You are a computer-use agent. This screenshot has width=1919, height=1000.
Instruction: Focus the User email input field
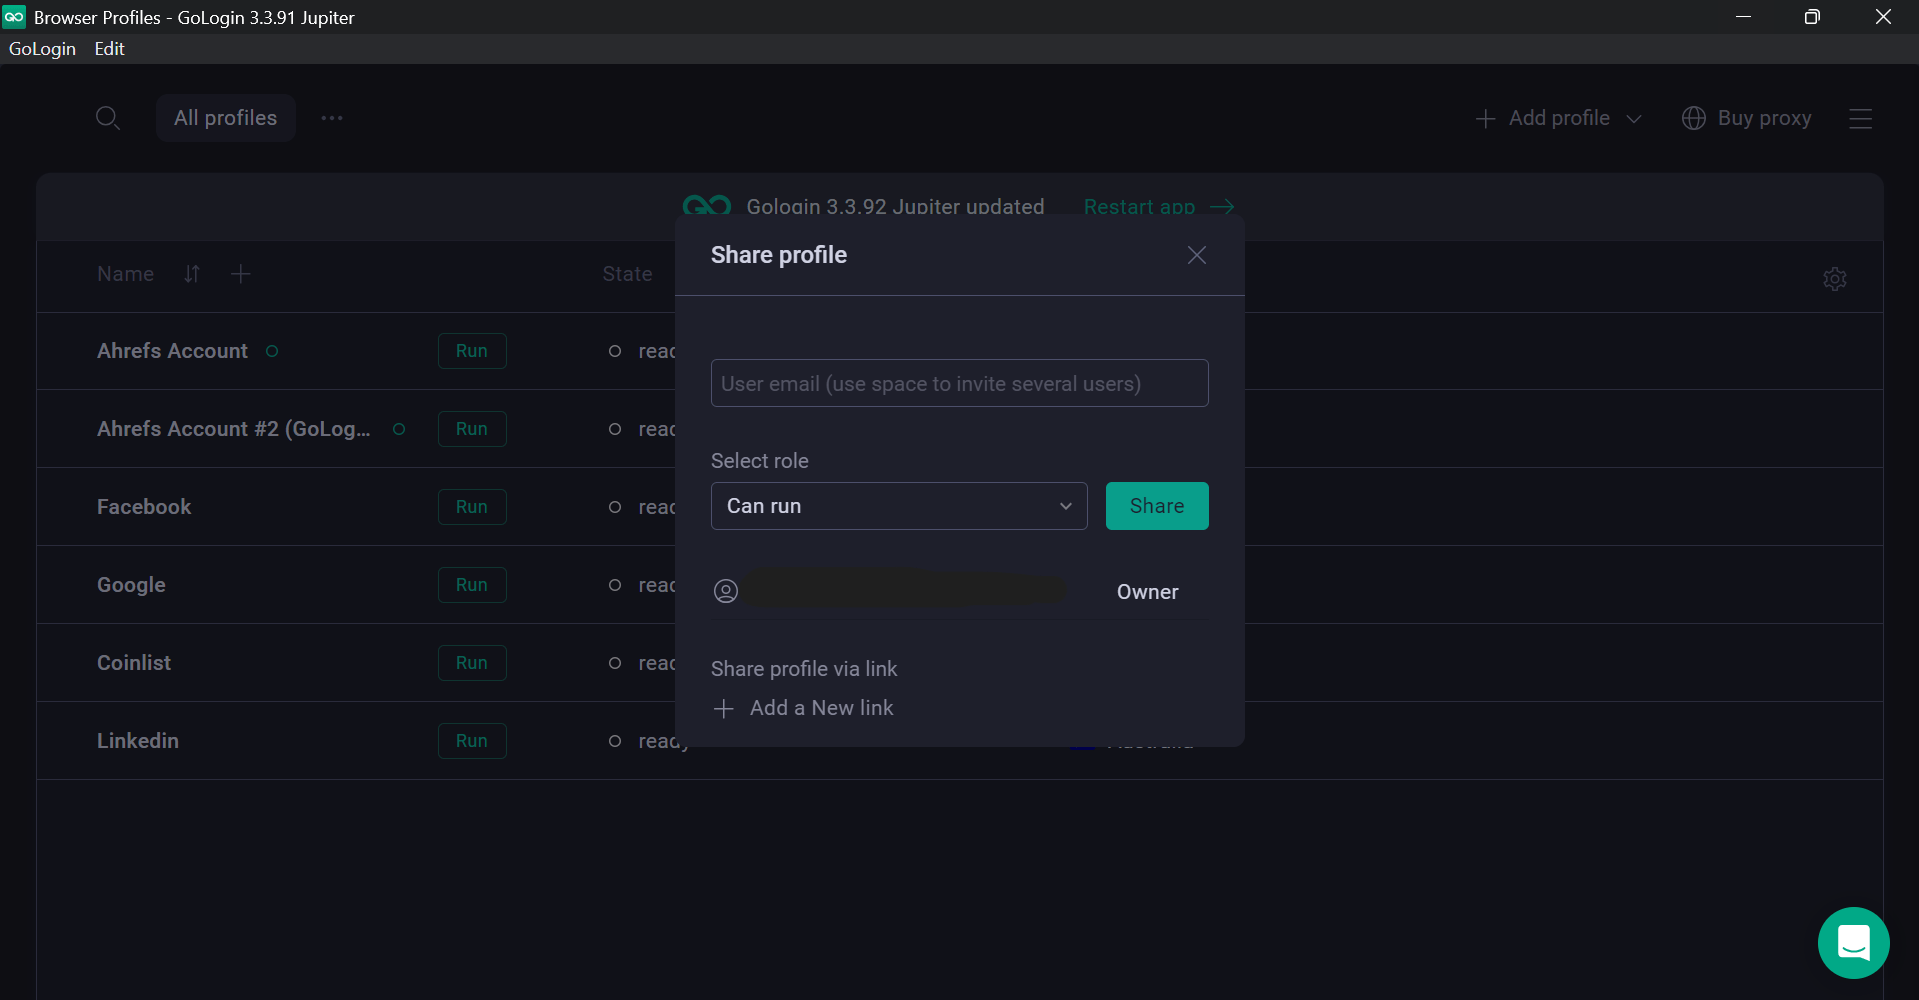click(x=959, y=383)
